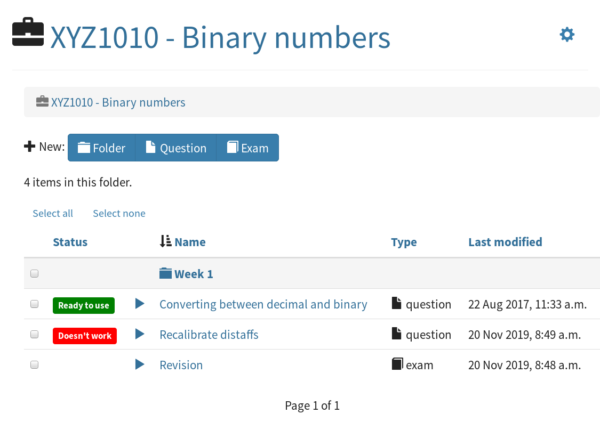Click Select none link
Screen dimensions: 600x430
pyautogui.click(x=119, y=213)
